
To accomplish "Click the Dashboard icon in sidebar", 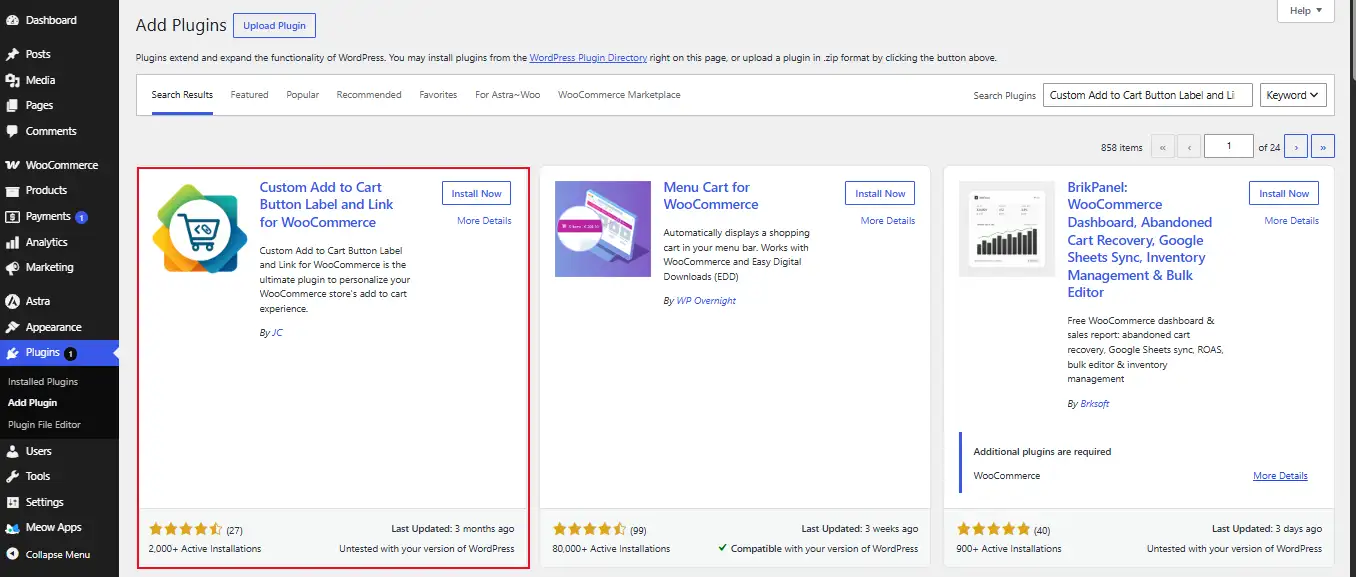I will click(13, 20).
